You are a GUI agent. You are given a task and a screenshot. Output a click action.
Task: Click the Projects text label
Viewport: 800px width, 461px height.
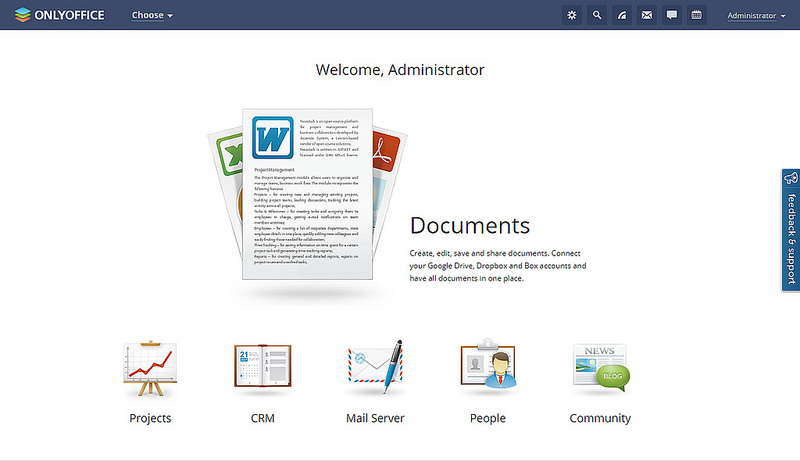click(150, 418)
